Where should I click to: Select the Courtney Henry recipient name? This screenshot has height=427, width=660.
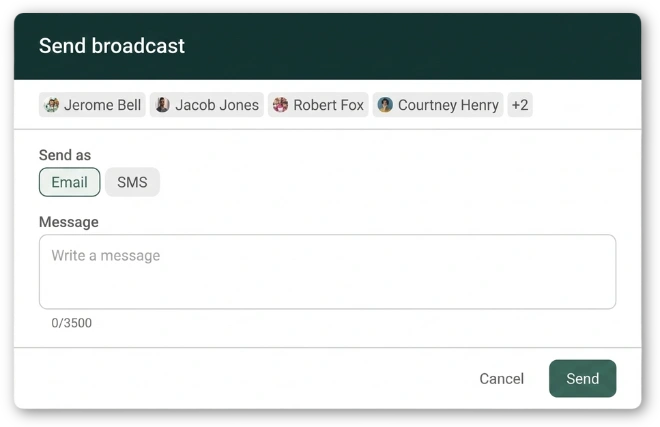click(x=448, y=105)
